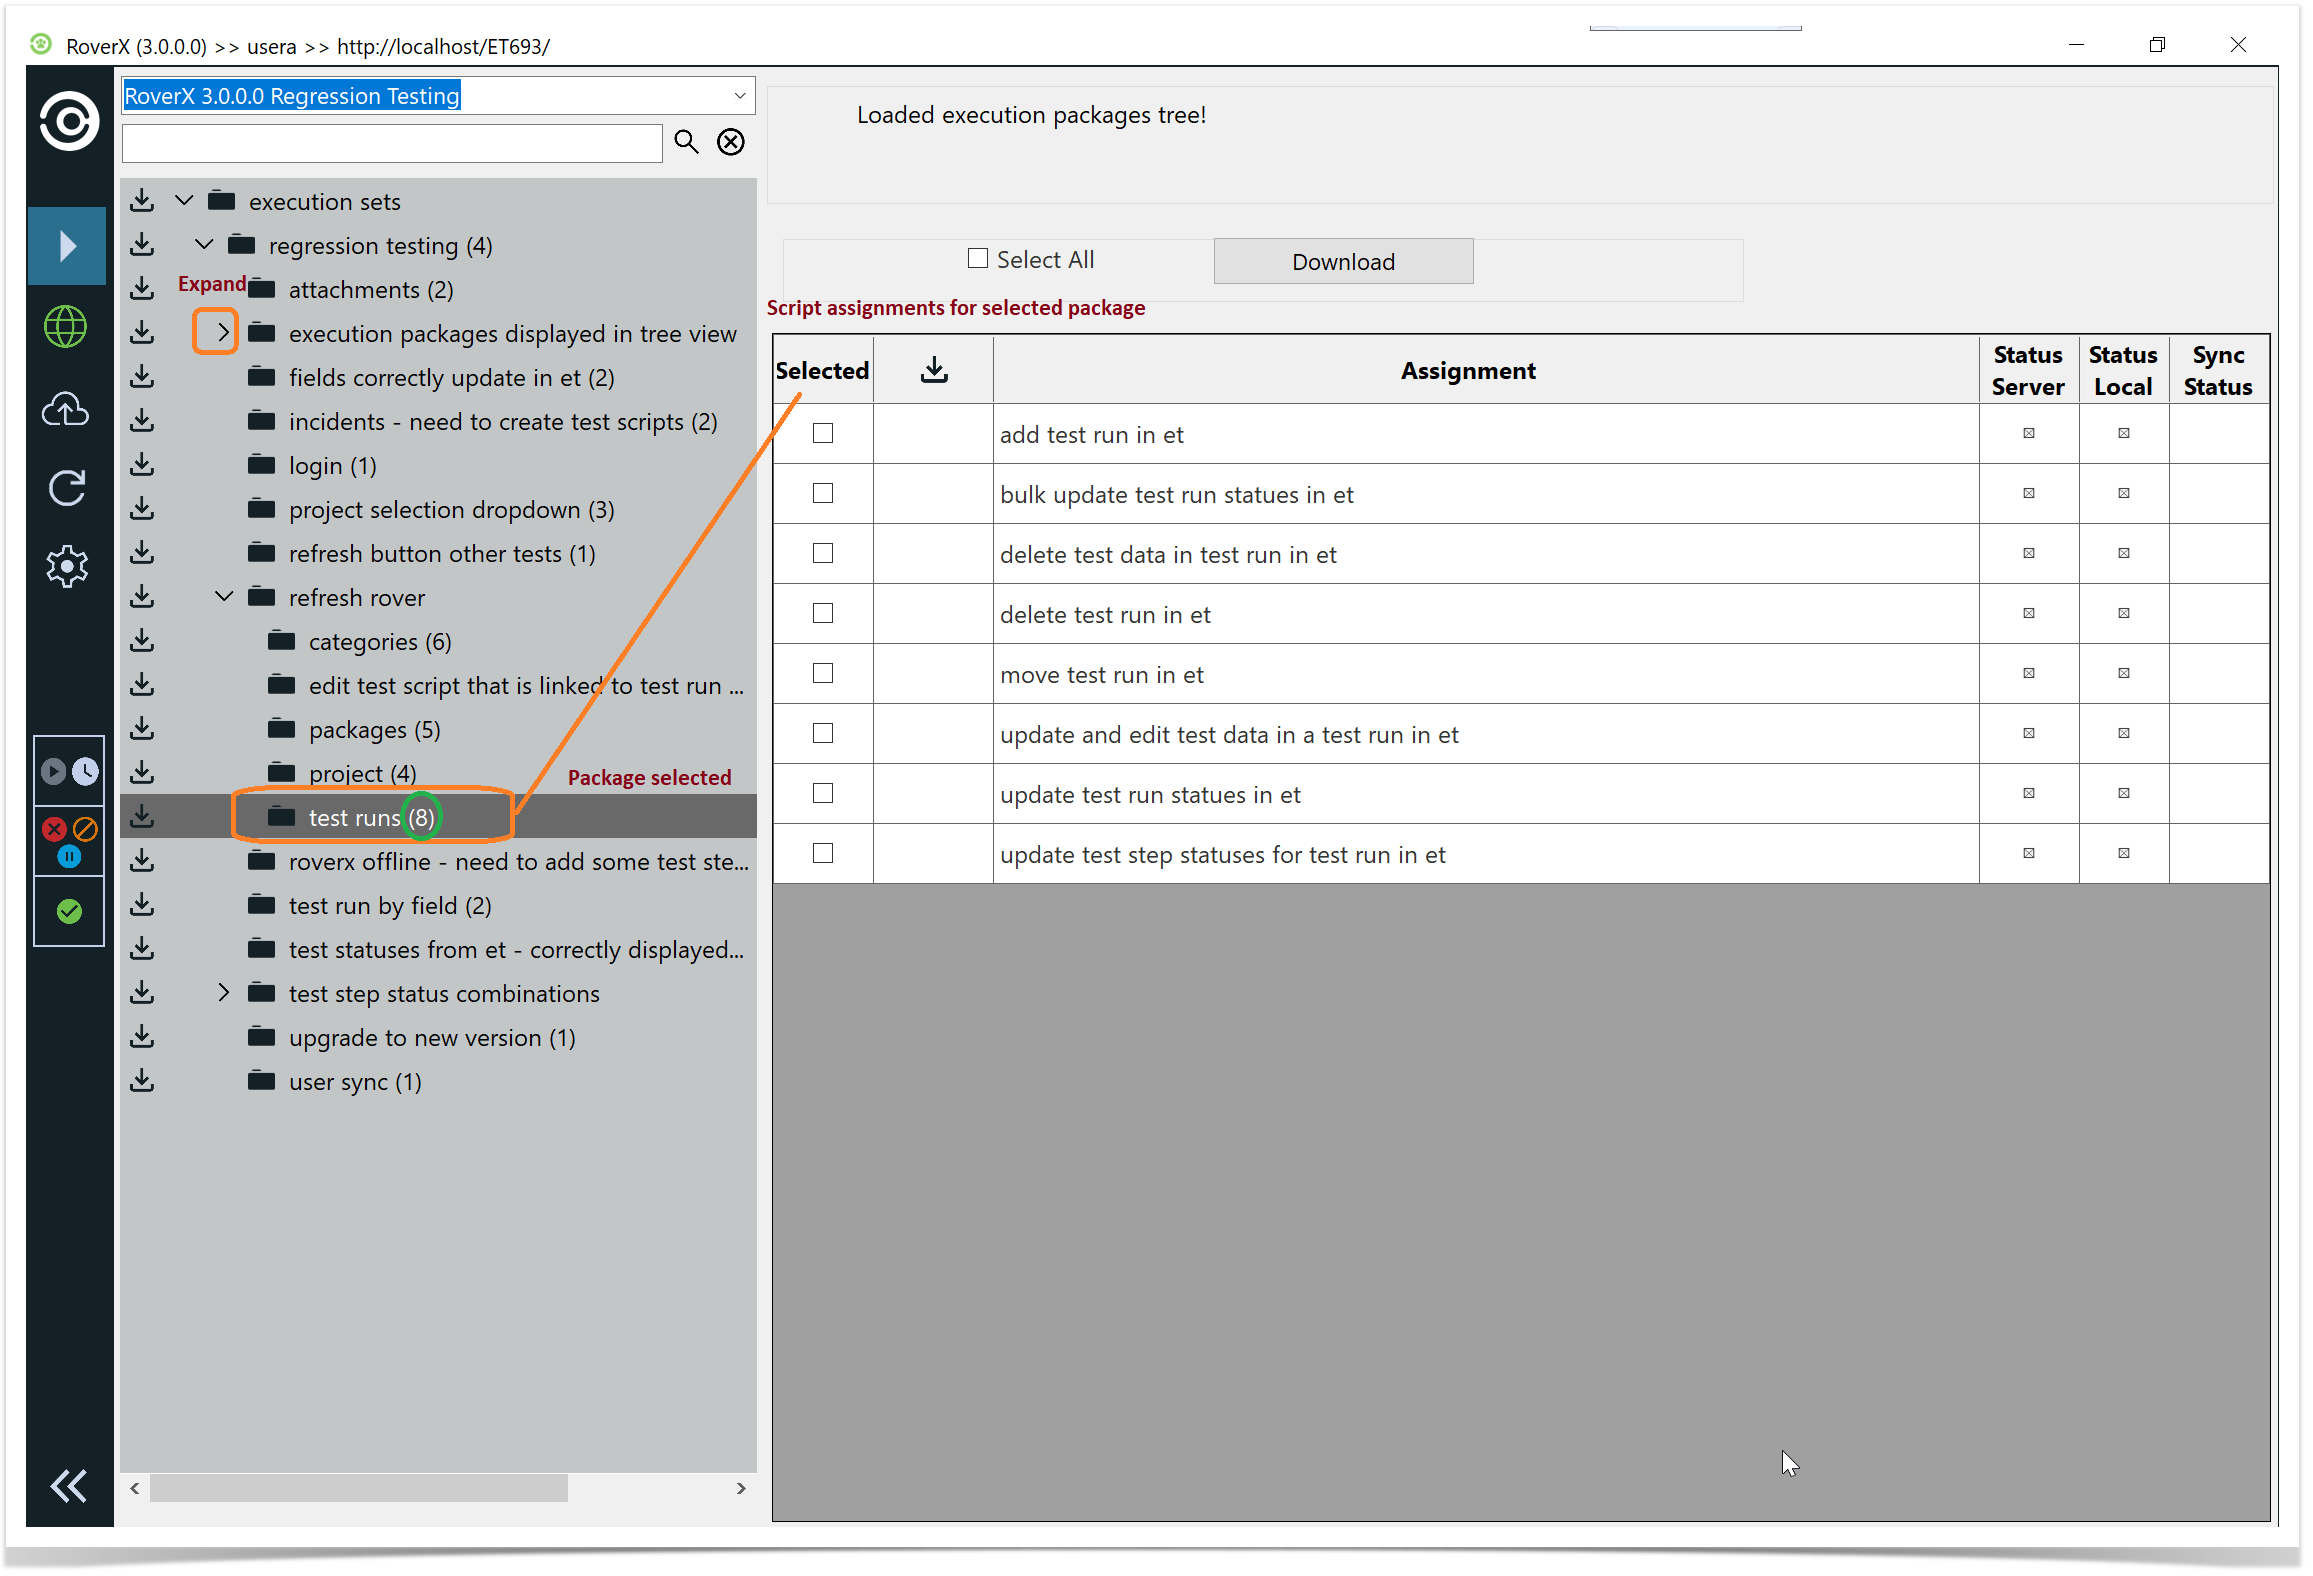Open settings gear in sidebar
This screenshot has width=2313, height=1576.
pyautogui.click(x=66, y=566)
